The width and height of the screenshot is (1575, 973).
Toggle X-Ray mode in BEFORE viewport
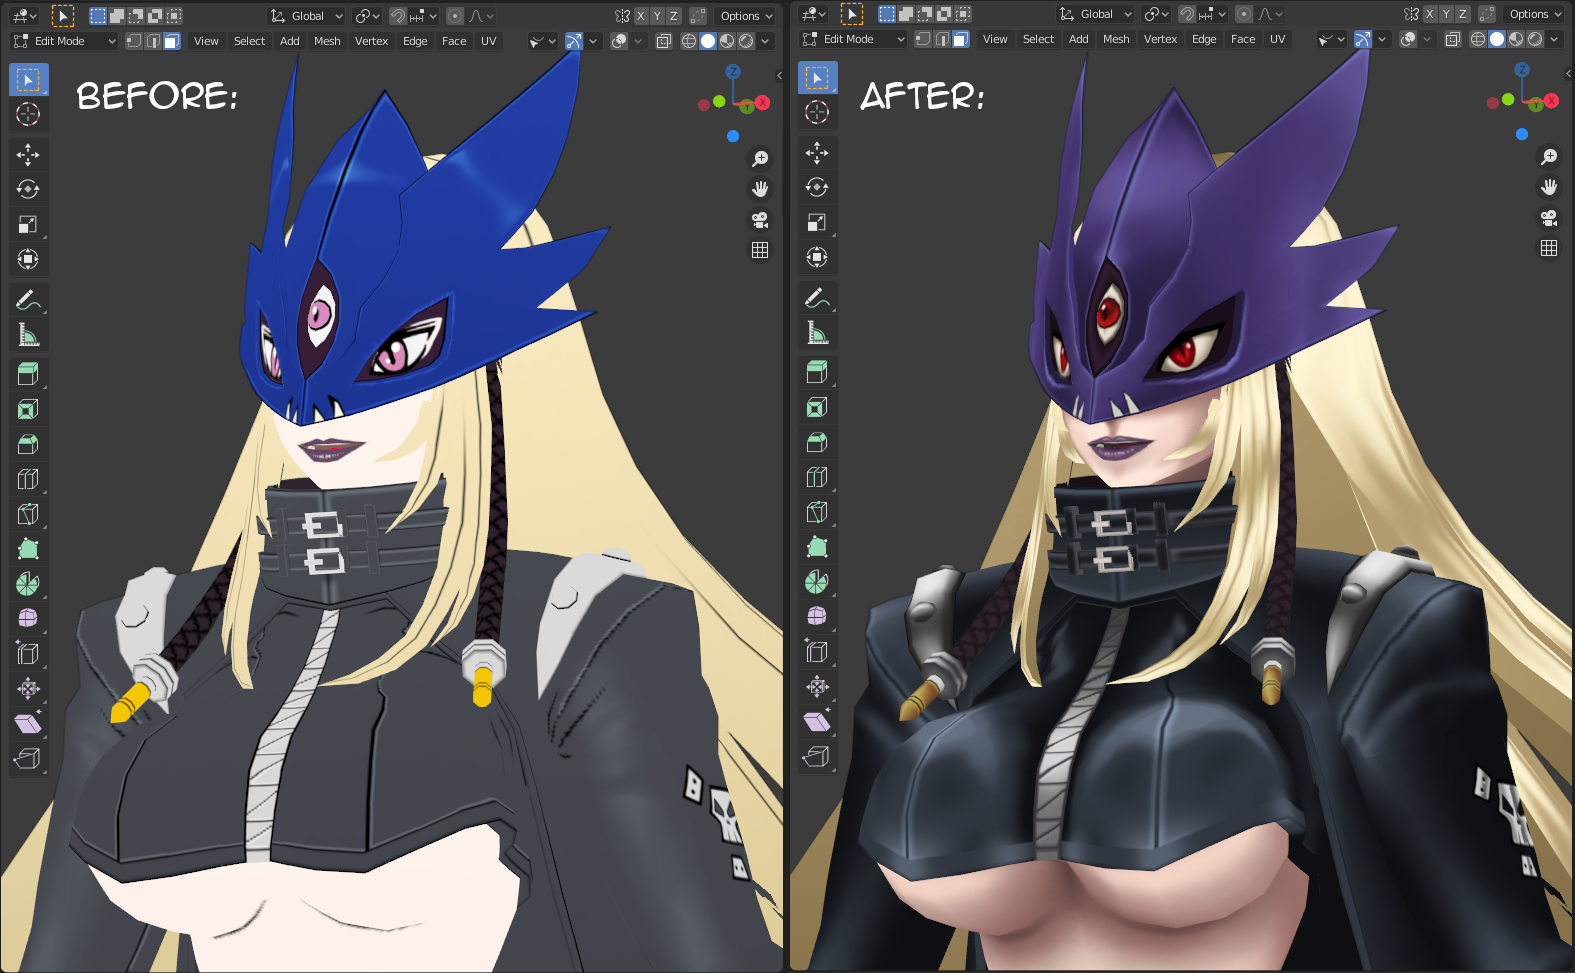(x=663, y=41)
